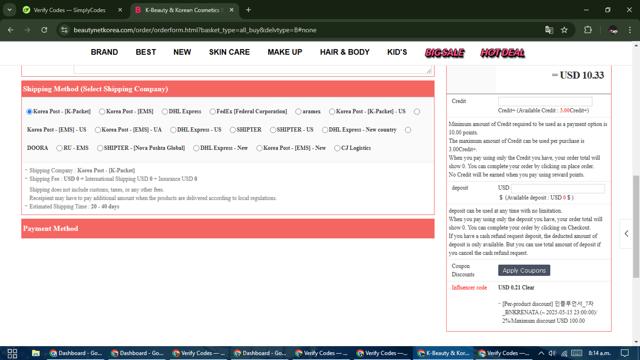
Task: Bookmark this page with the star icon
Action: tap(564, 30)
